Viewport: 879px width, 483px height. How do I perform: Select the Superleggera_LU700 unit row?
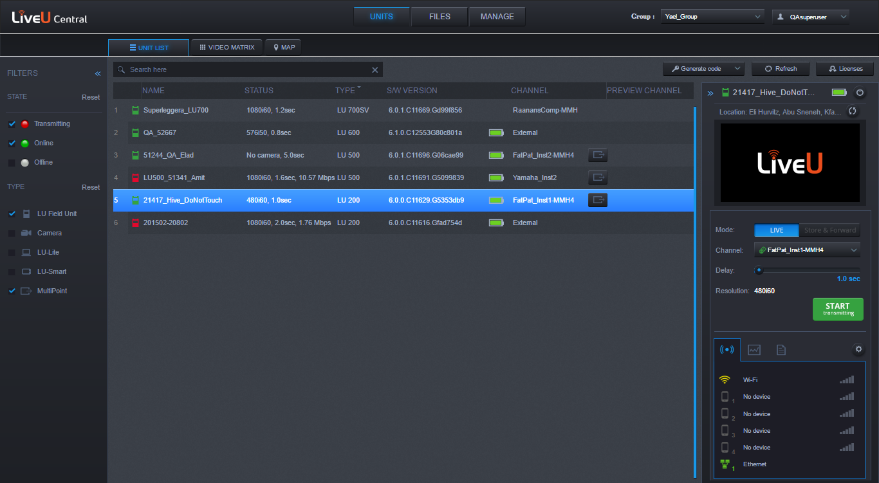point(404,110)
